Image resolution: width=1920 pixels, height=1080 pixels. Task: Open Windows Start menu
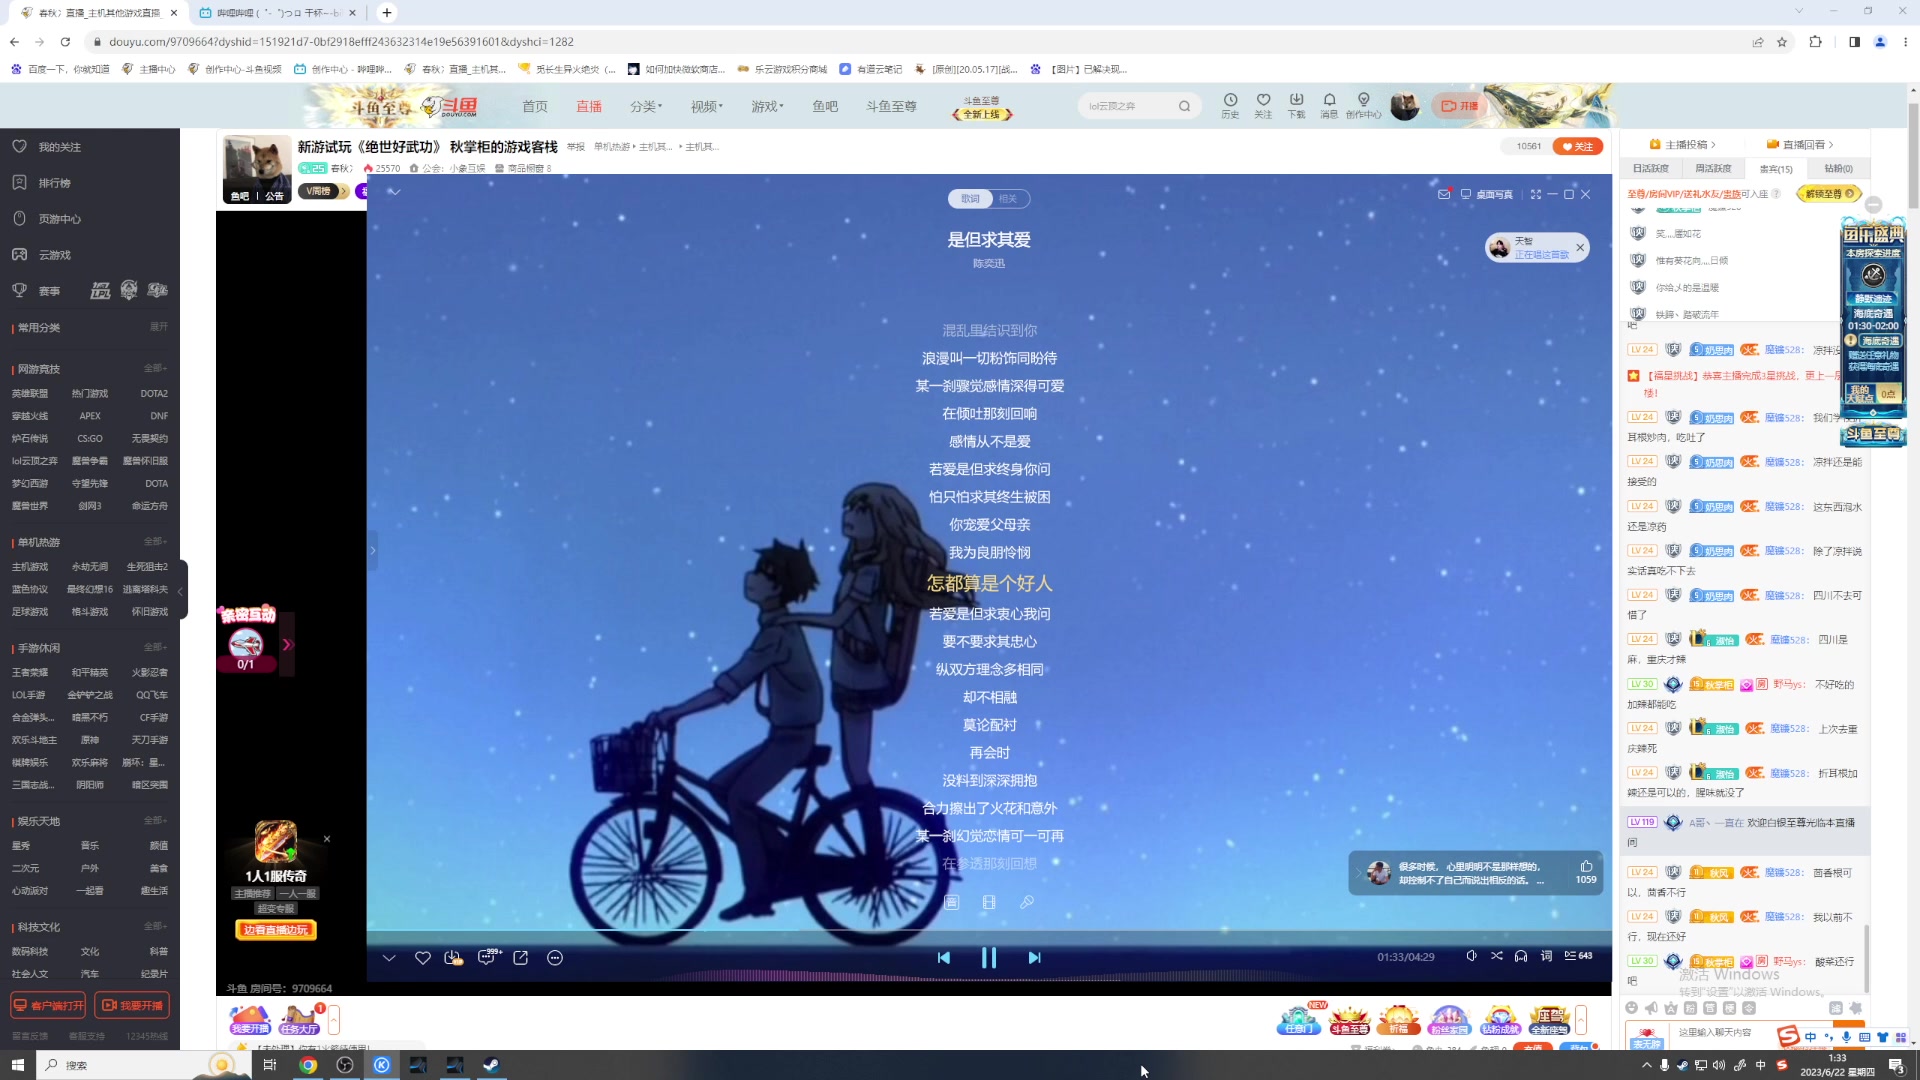17,1065
